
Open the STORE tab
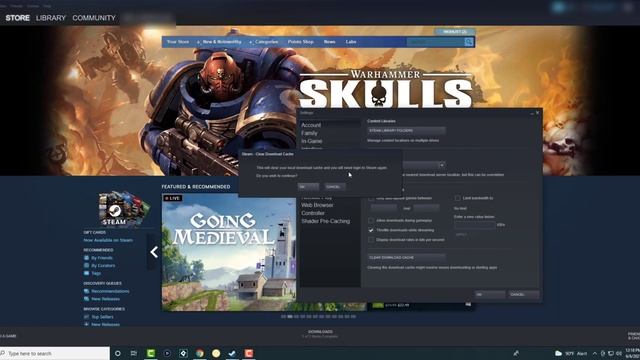[18, 18]
